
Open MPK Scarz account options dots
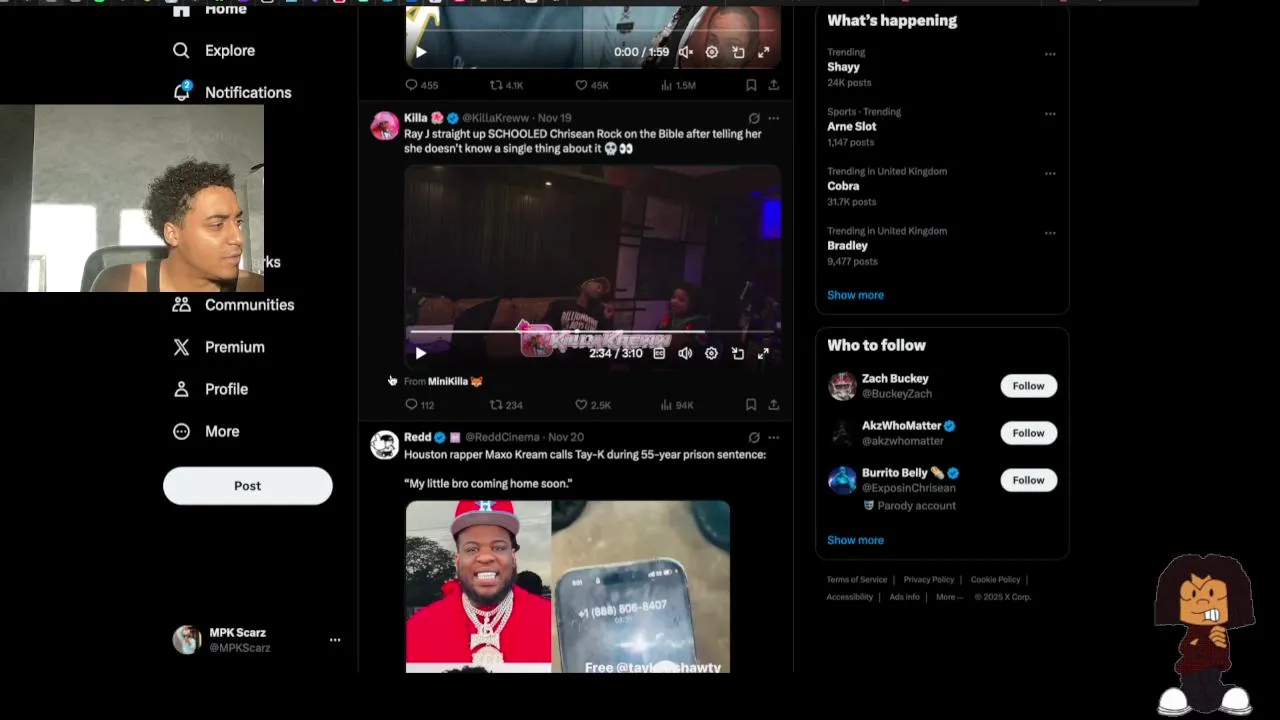click(x=335, y=640)
